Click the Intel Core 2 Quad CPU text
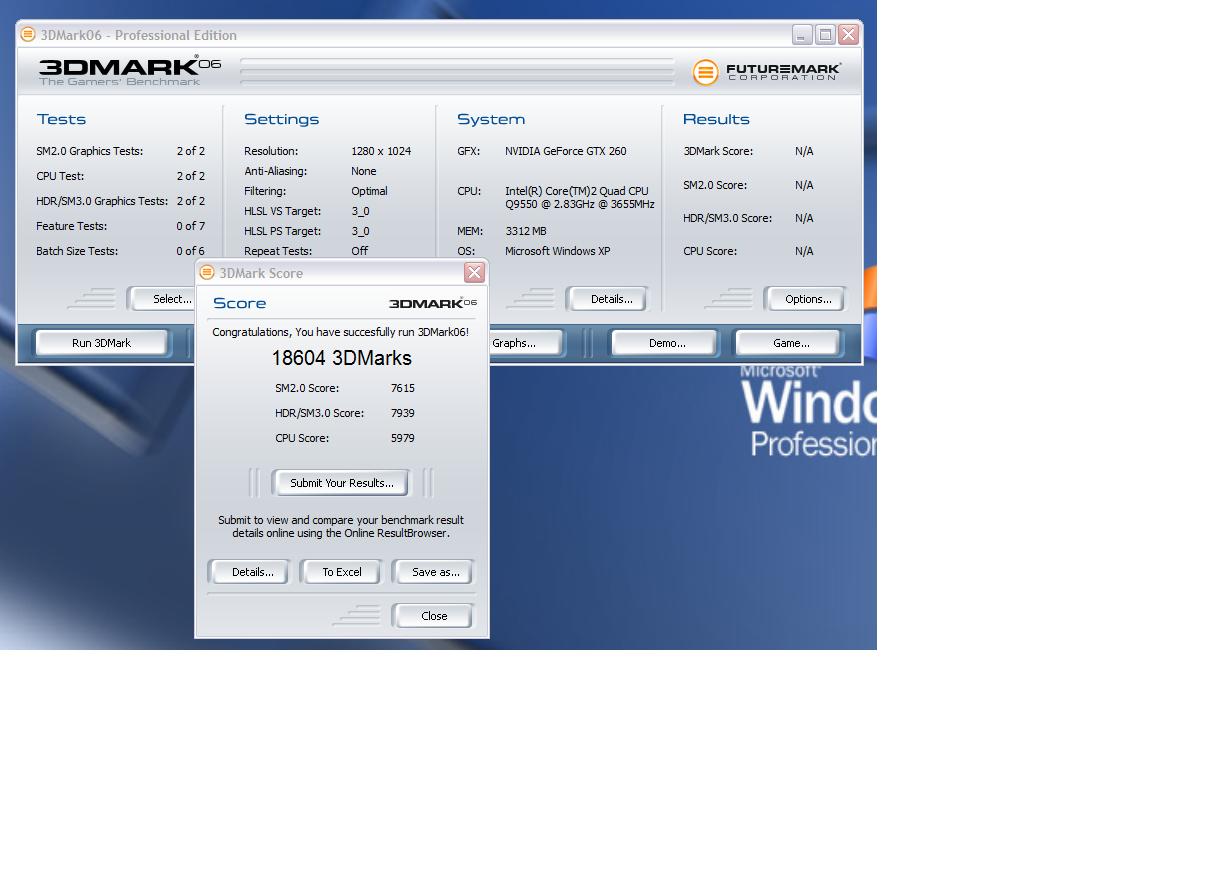This screenshot has height=874, width=1218. 579,197
